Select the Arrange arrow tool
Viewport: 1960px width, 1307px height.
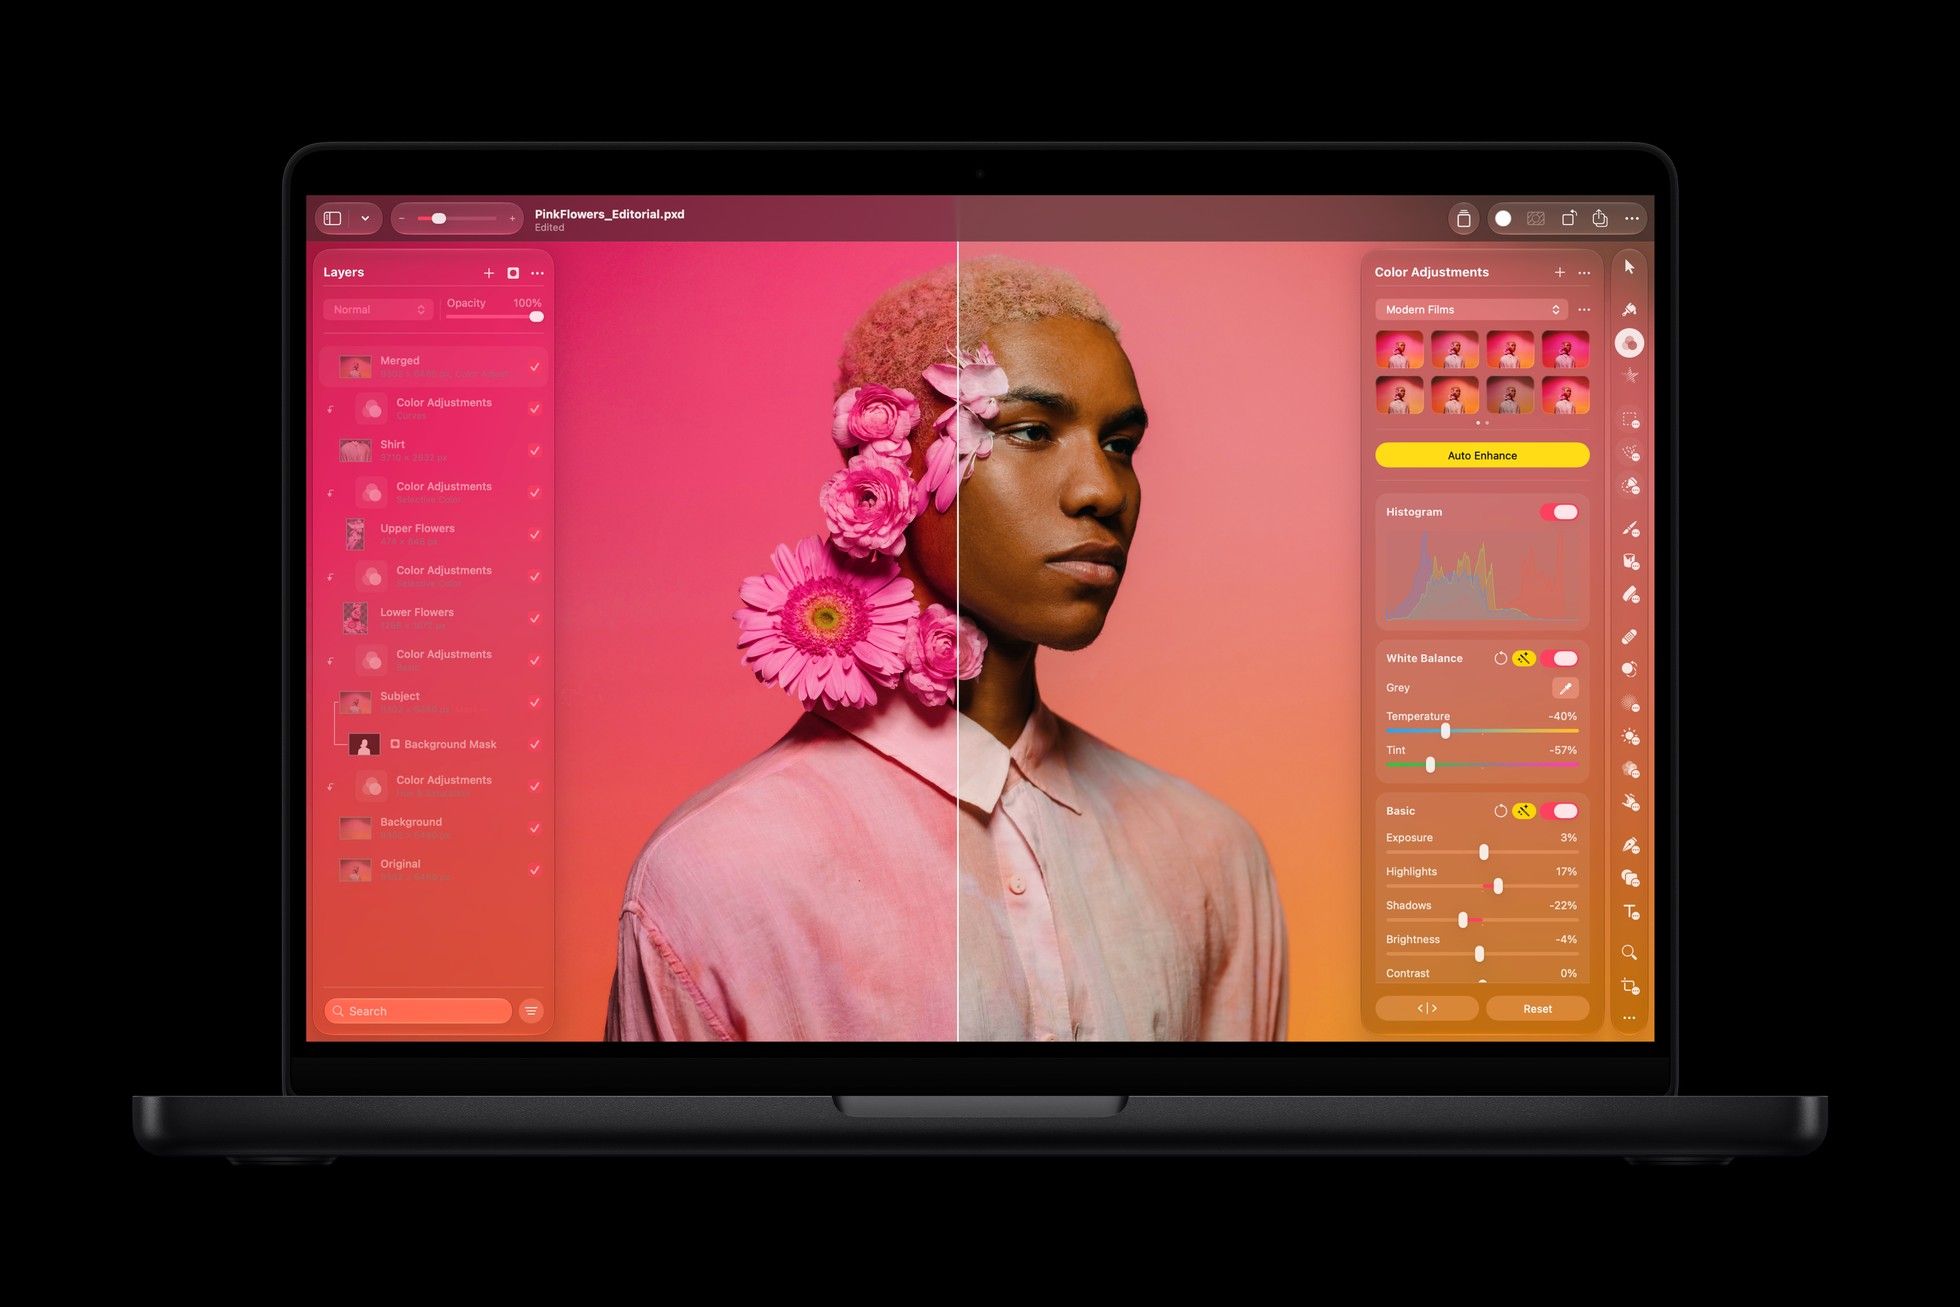click(1629, 267)
